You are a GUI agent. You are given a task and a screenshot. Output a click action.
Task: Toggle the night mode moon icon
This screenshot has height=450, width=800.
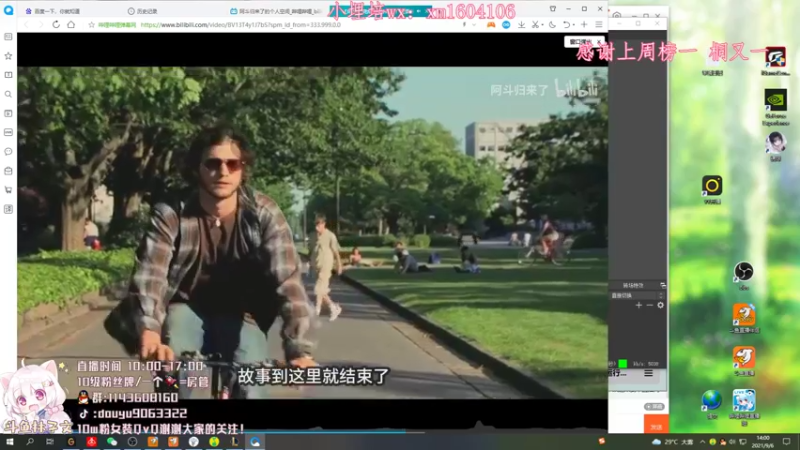552,24
